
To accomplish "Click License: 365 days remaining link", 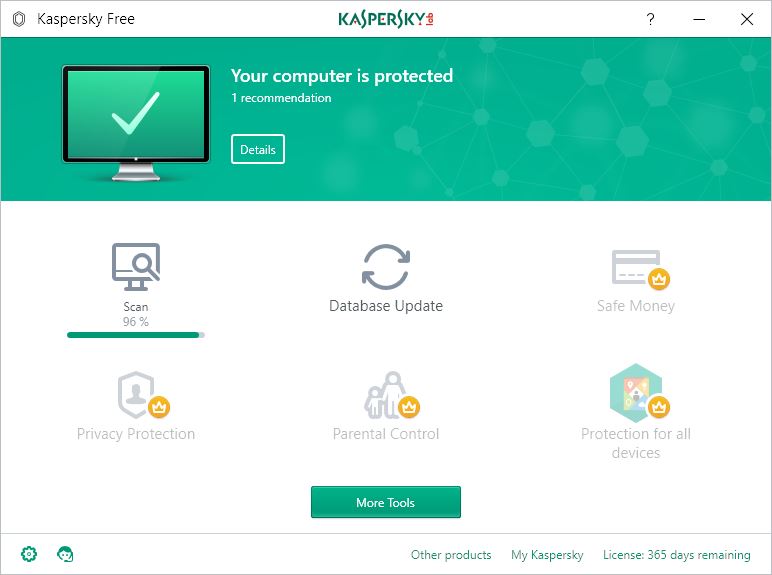I will (676, 555).
